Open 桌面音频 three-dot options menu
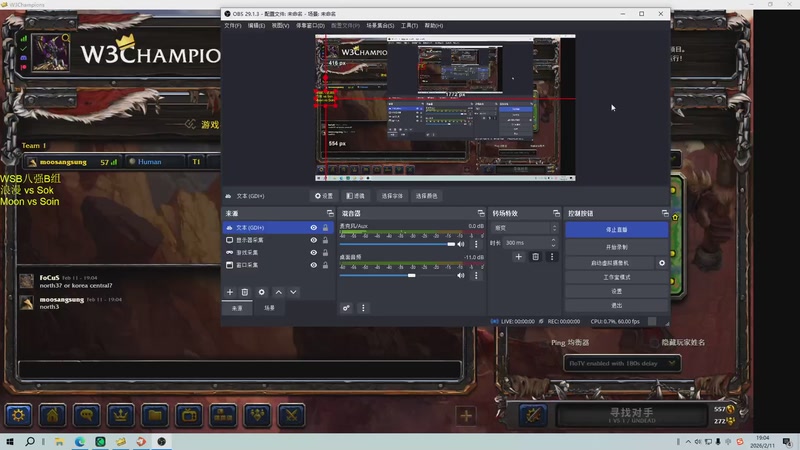Screen dimensions: 800x450 pyautogui.click(x=476, y=276)
